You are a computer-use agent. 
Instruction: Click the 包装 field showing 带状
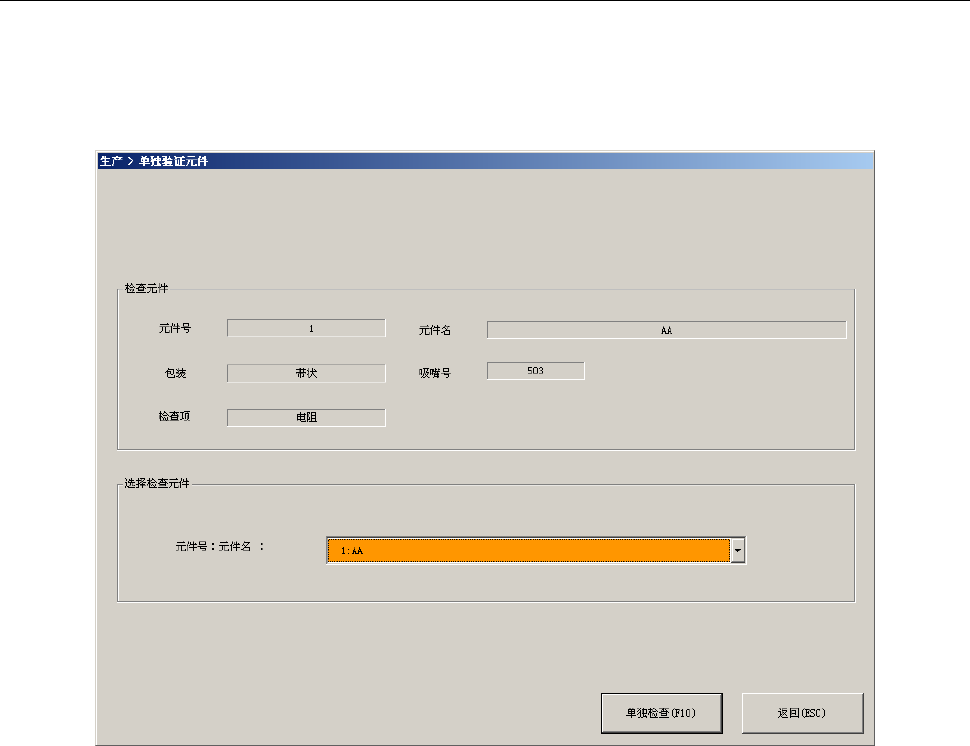(306, 373)
